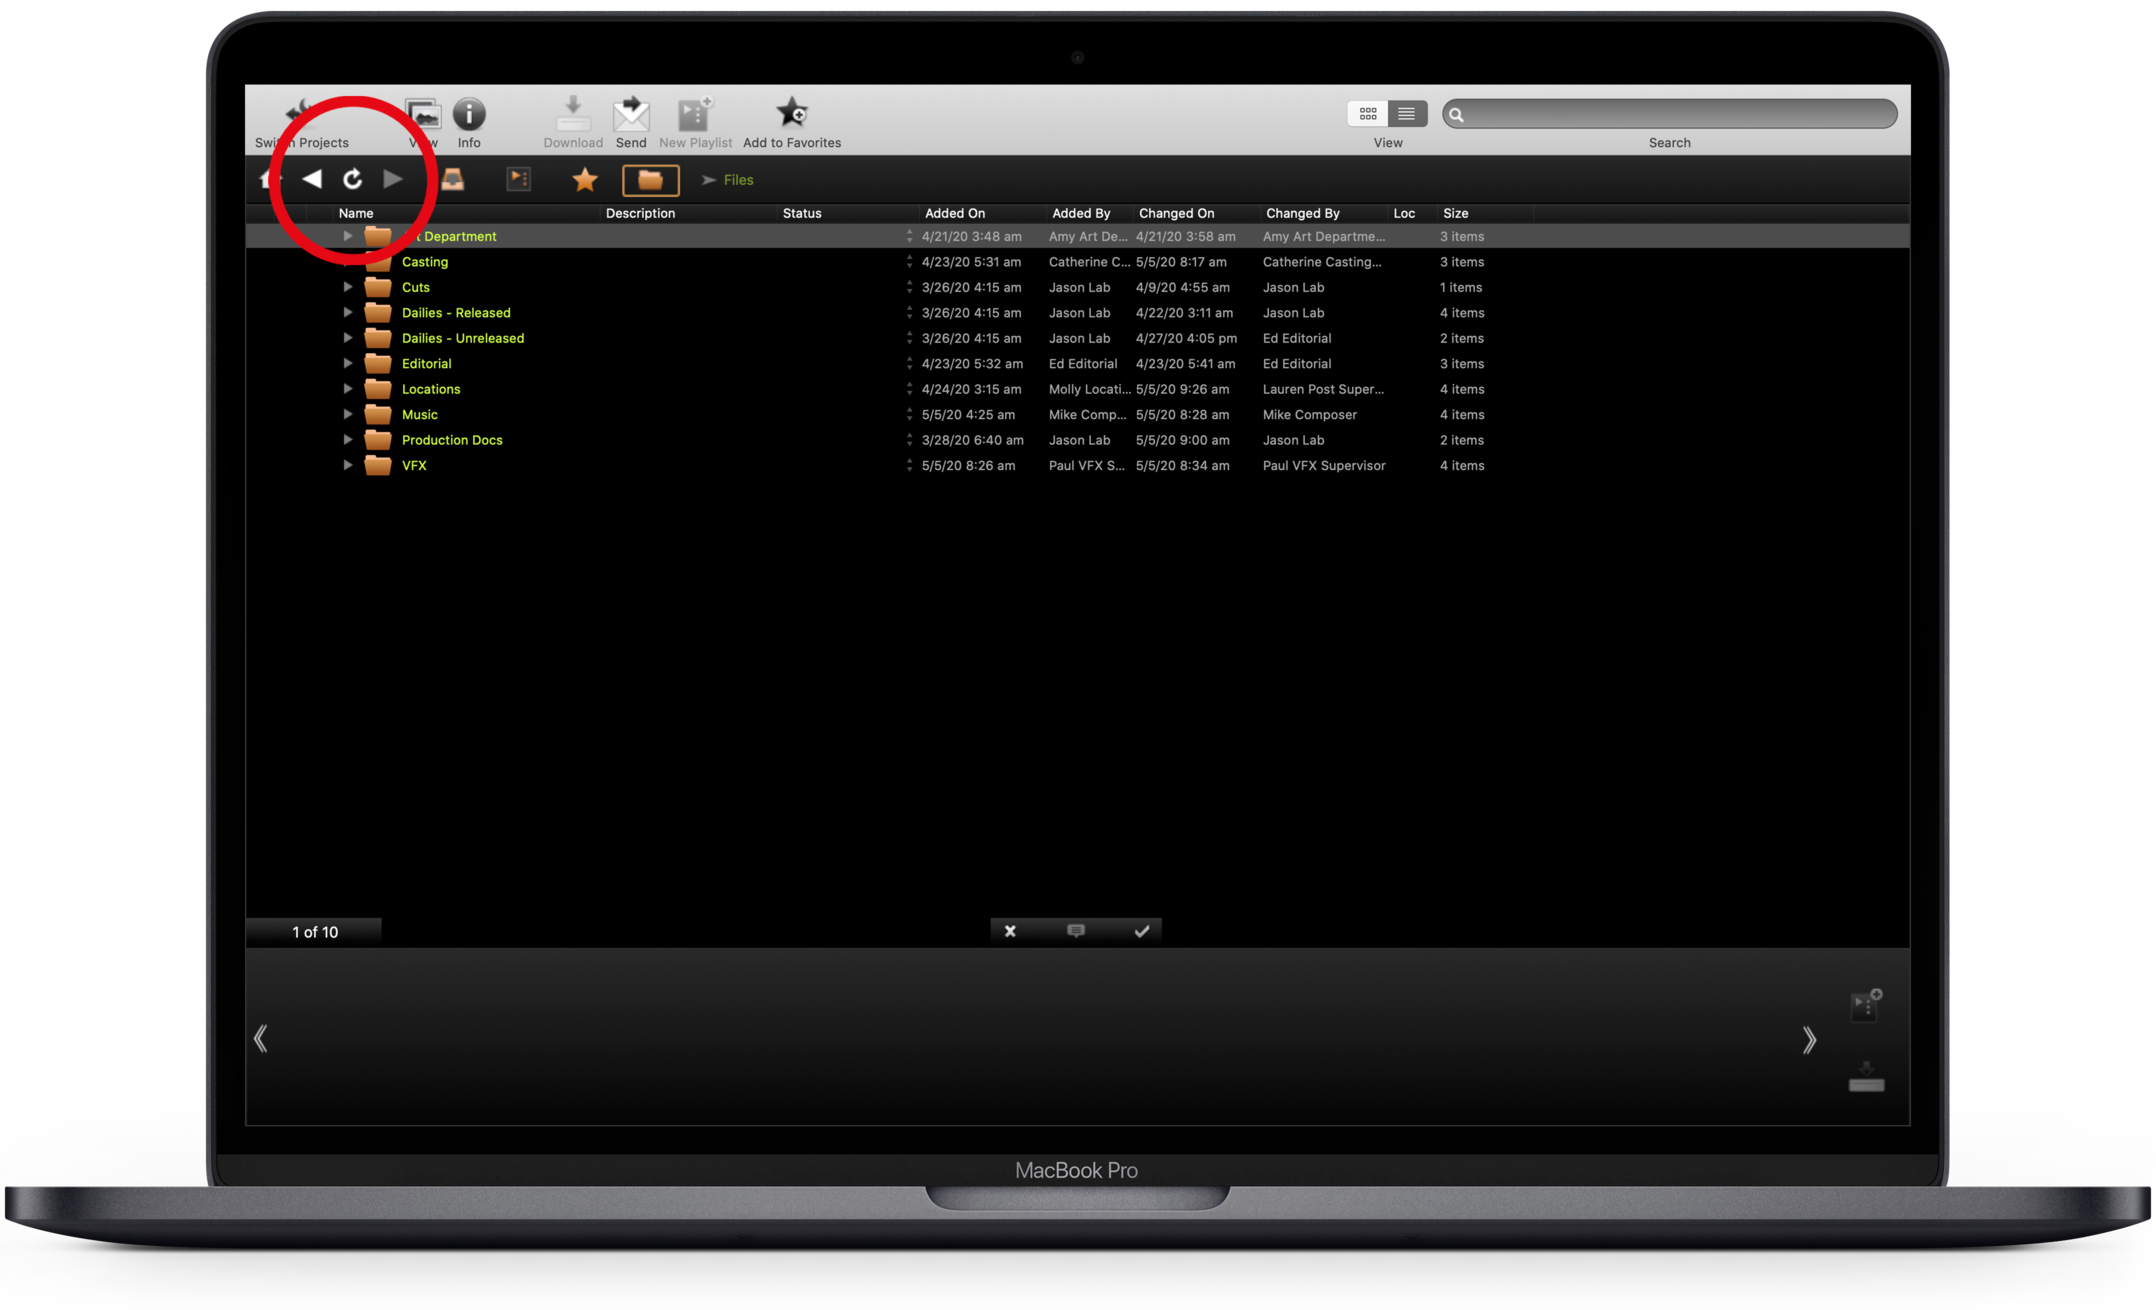This screenshot has width=2156, height=1310.
Task: Sort by the Name column header
Action: [x=356, y=213]
